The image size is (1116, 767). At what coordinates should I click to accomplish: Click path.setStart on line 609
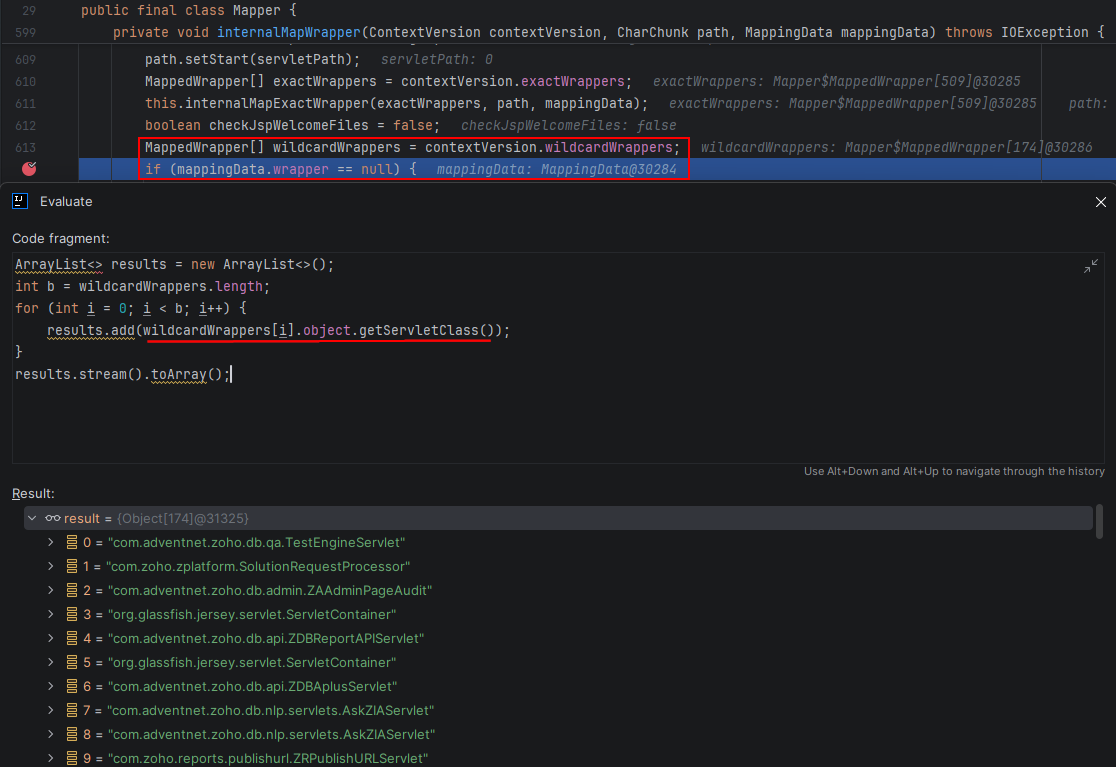196,59
